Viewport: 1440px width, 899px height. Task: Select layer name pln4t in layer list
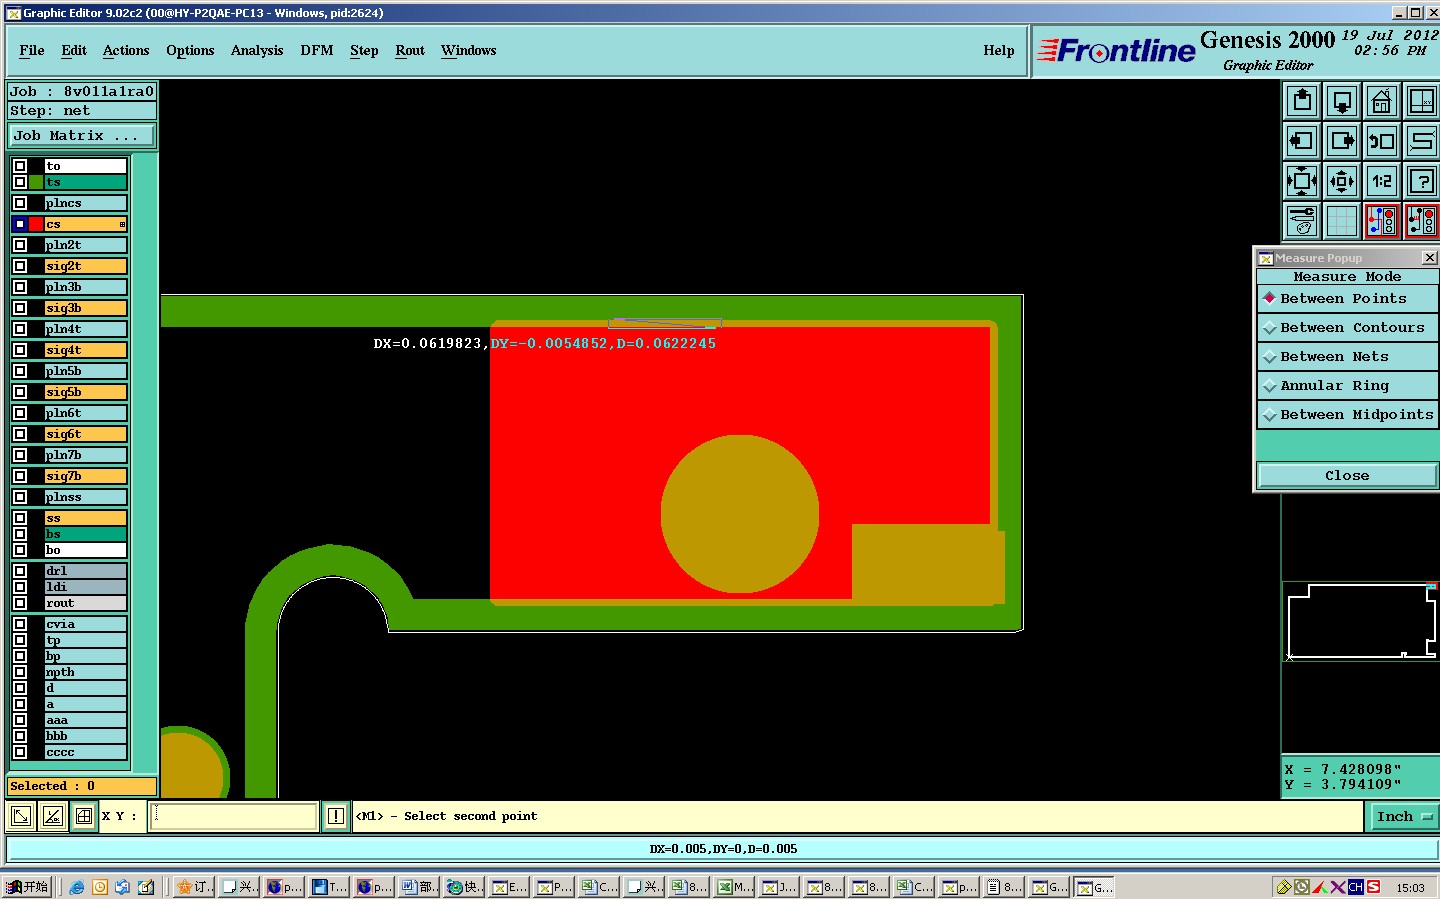(85, 329)
